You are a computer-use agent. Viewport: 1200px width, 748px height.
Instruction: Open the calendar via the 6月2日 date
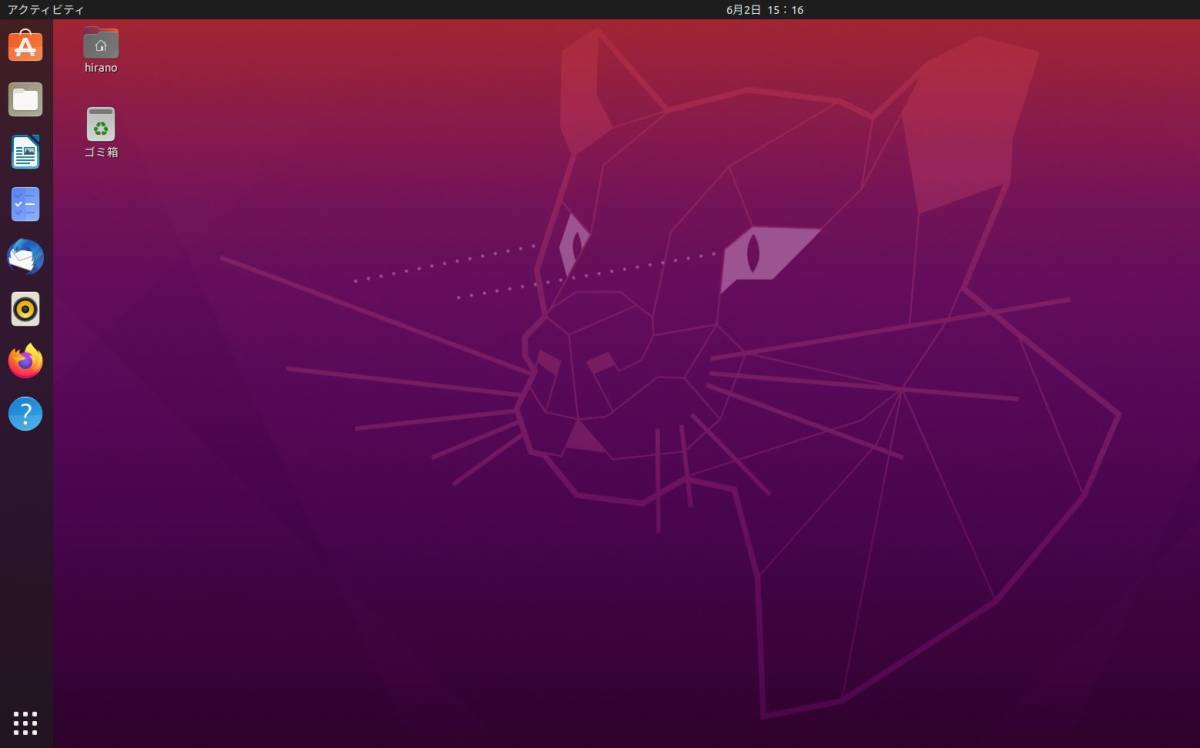tap(743, 10)
